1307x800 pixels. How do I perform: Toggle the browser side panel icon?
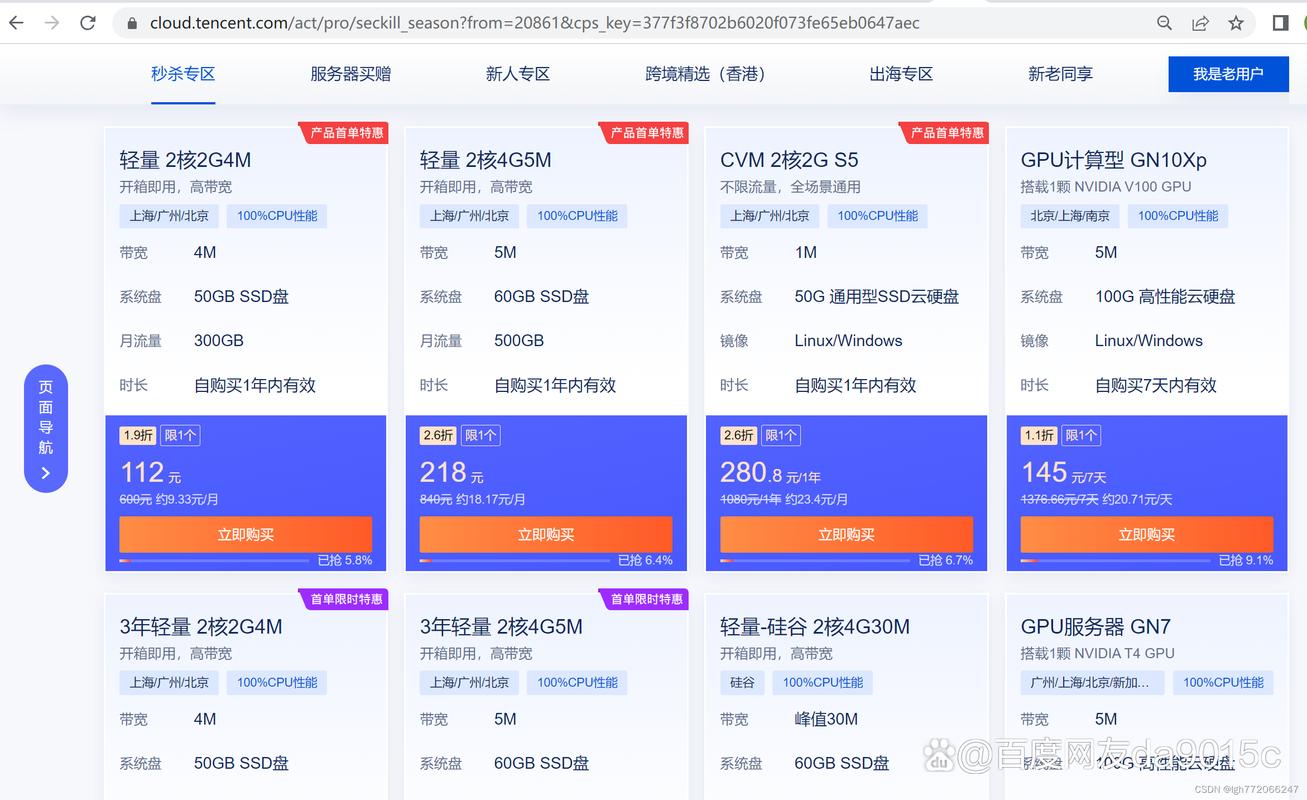pos(1280,22)
